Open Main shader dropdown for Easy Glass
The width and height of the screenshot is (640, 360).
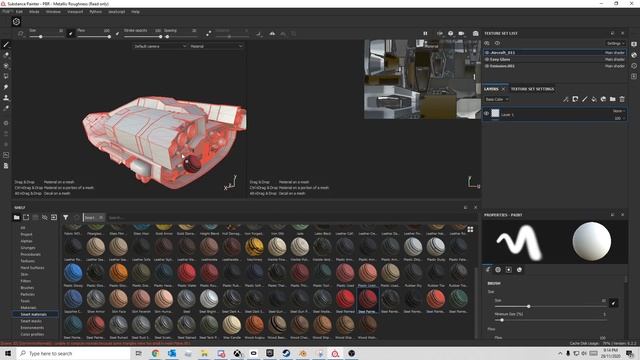614,59
